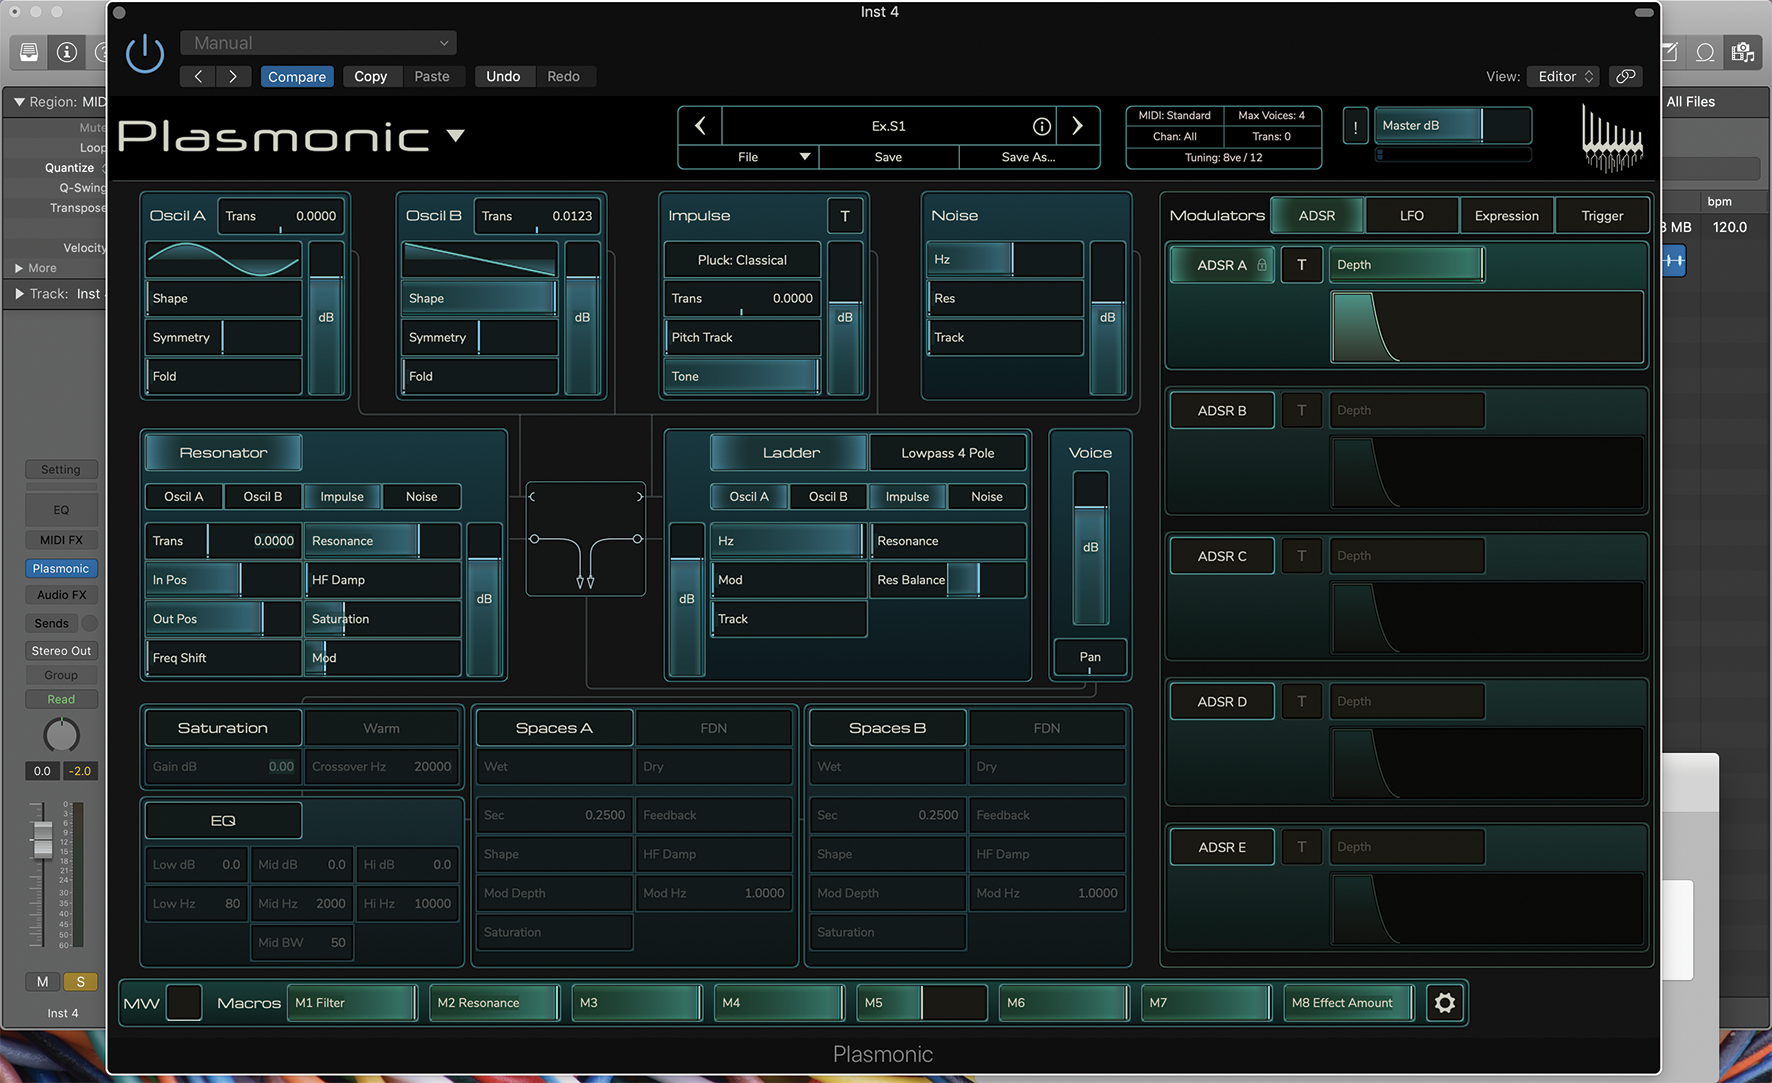This screenshot has height=1083, width=1772.
Task: Adjust the Voice dB slider
Action: coord(1090,548)
